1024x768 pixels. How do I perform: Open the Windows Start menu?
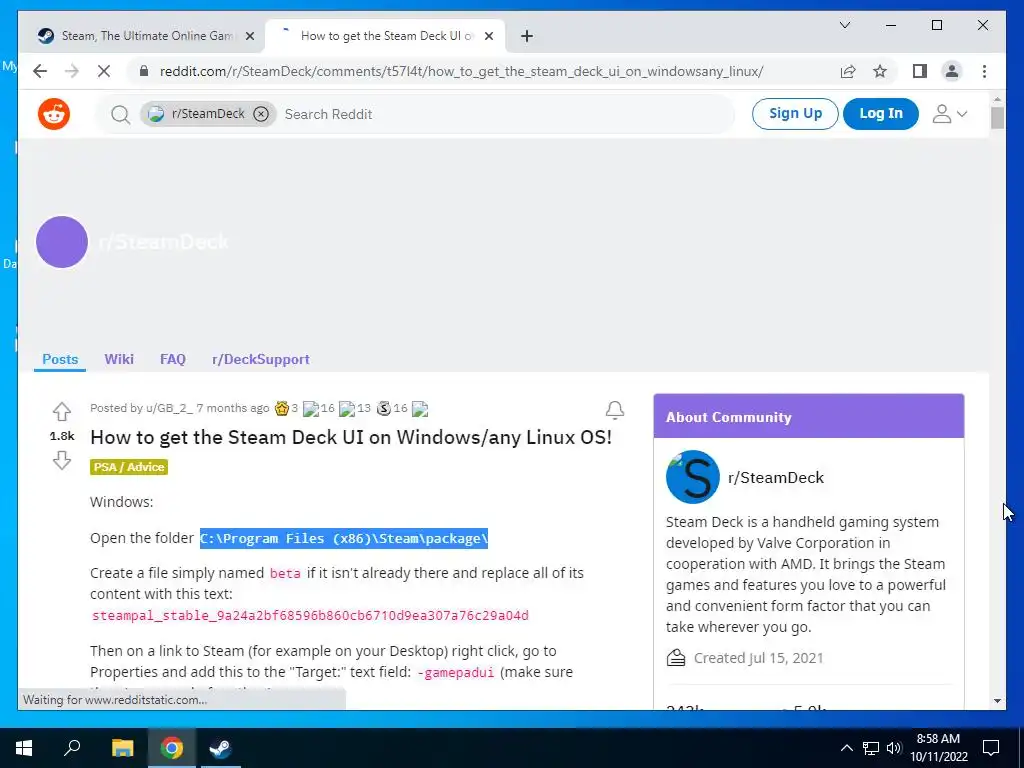(24, 748)
